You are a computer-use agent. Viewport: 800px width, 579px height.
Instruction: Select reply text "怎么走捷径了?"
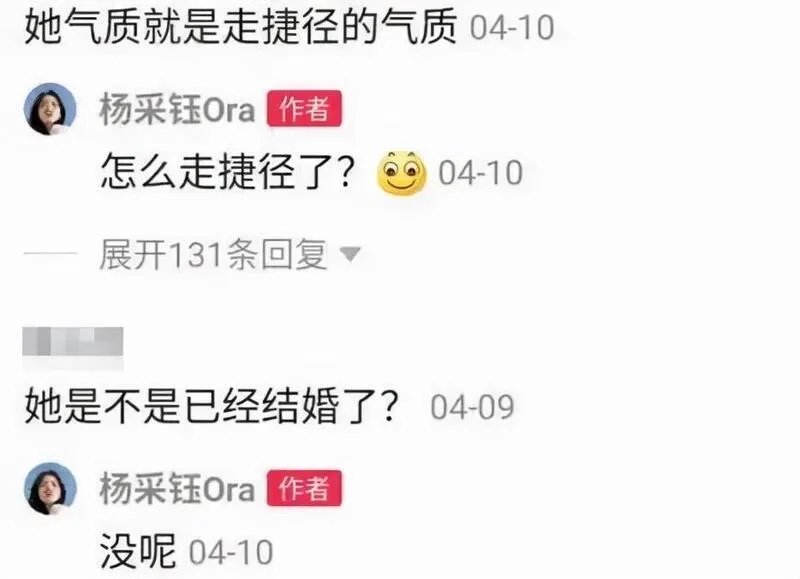pos(228,172)
